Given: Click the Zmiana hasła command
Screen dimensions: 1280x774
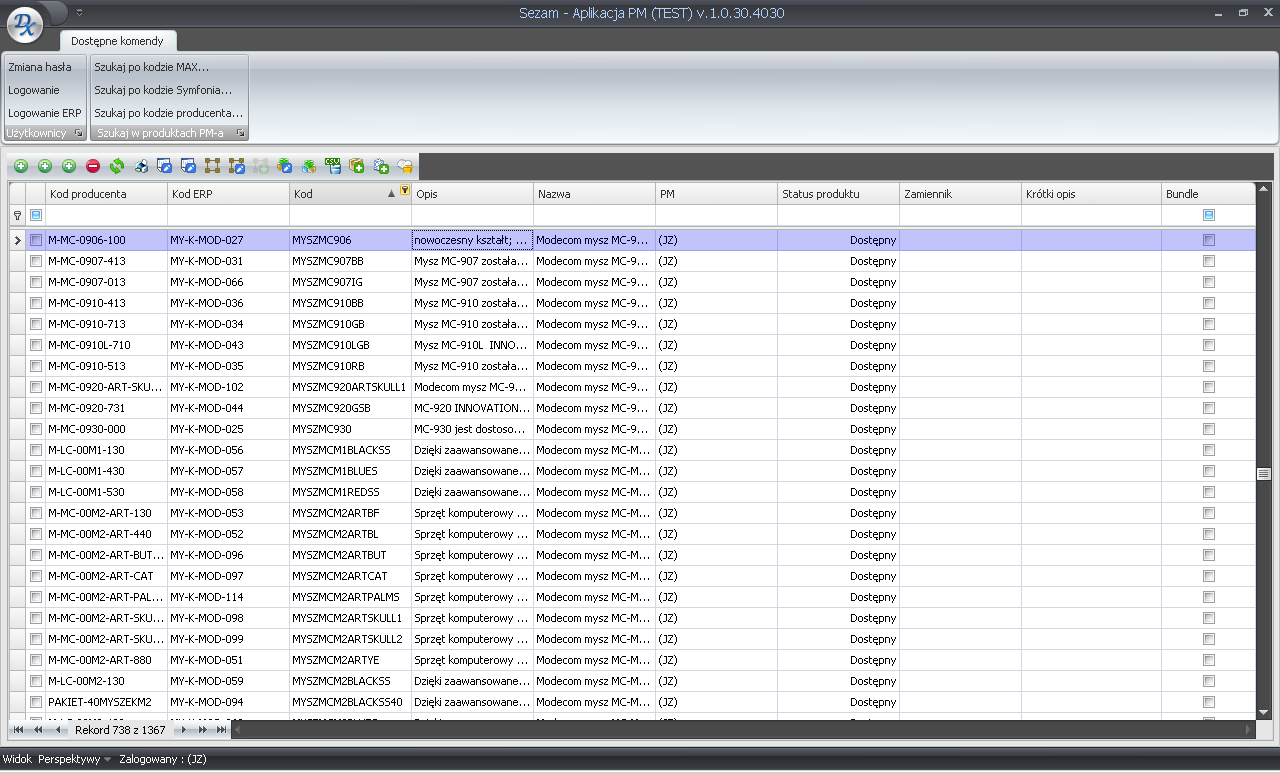Looking at the screenshot, I should (40, 67).
